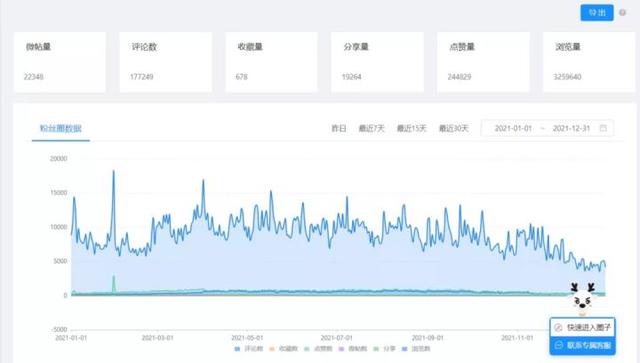Select the 昨日 time filter
Viewport: 640px width, 363px height.
tap(339, 128)
